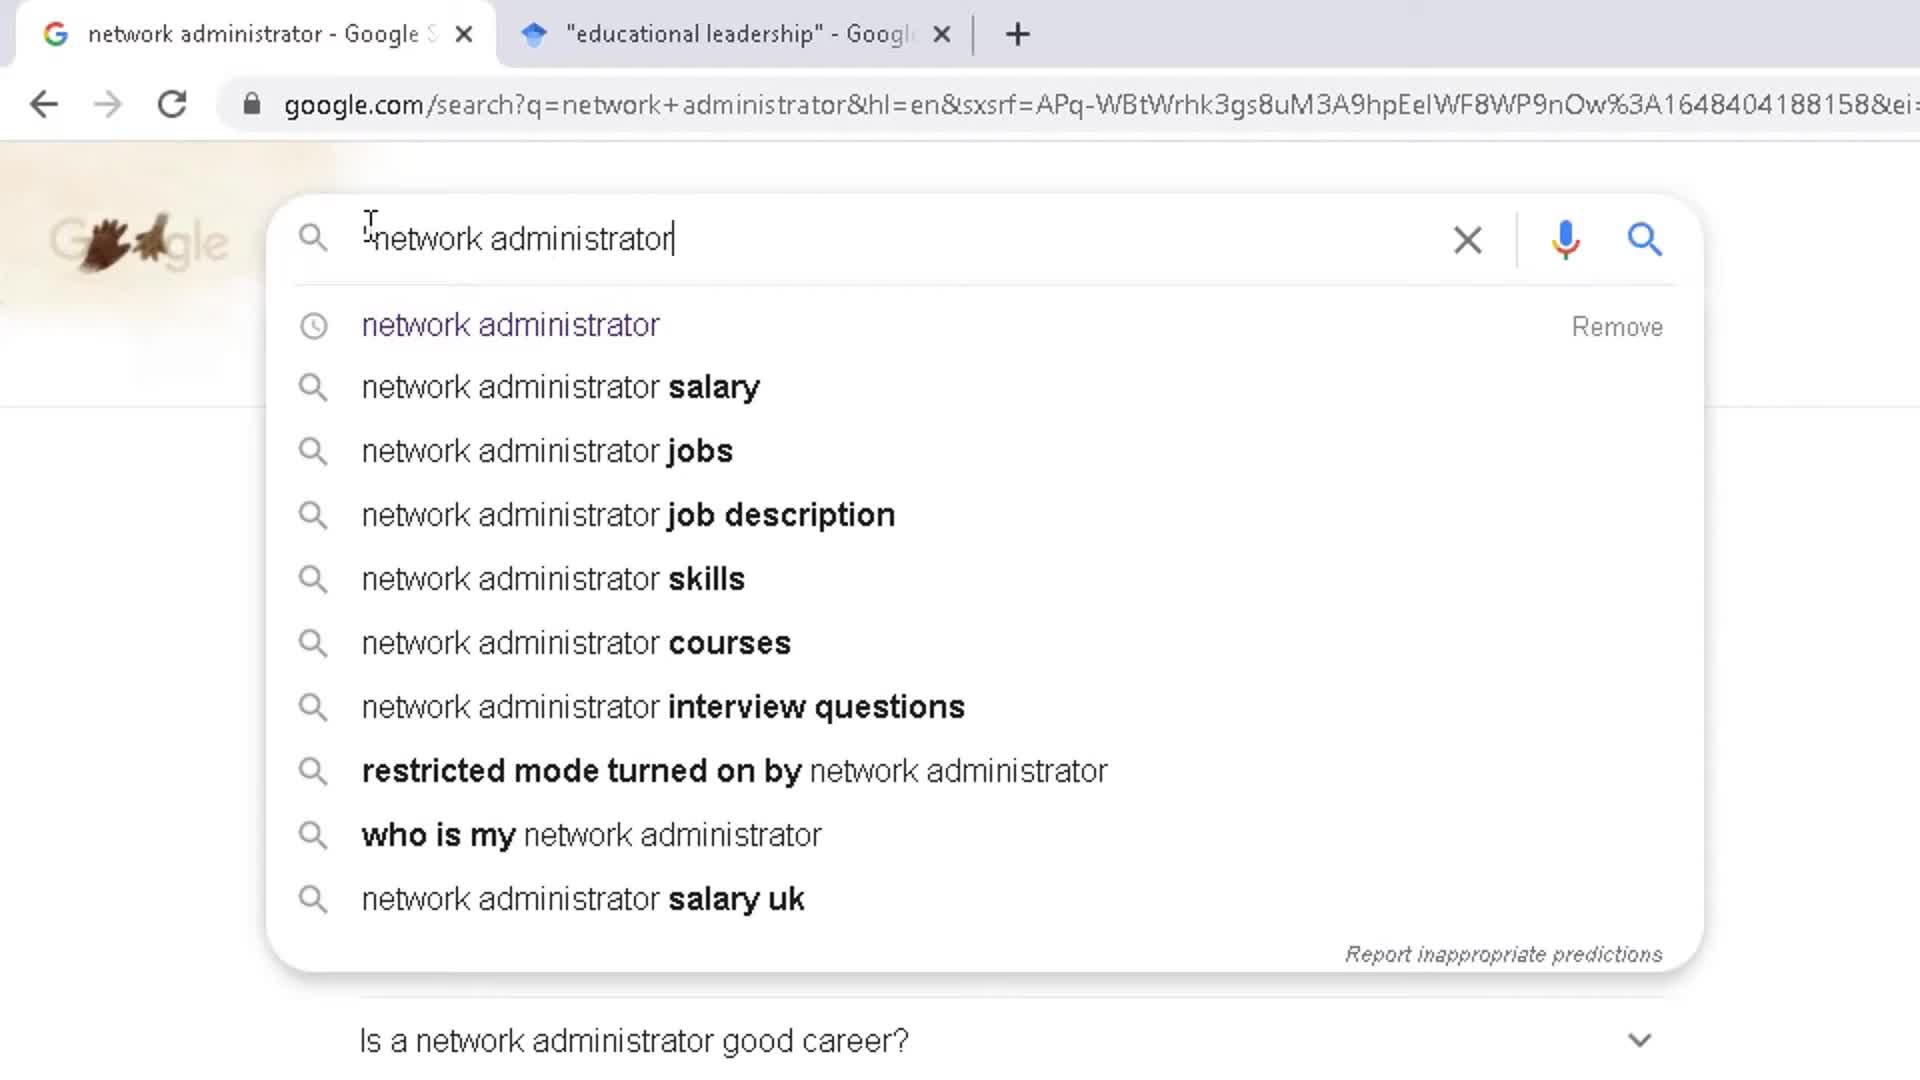Click inside the search text field
Viewport: 1920px width, 1080px height.
point(900,240)
